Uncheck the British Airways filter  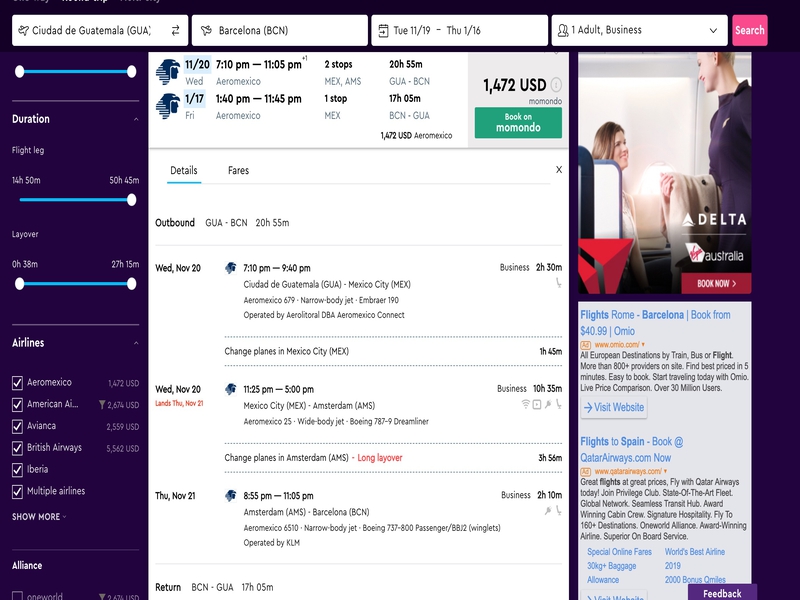tap(17, 448)
